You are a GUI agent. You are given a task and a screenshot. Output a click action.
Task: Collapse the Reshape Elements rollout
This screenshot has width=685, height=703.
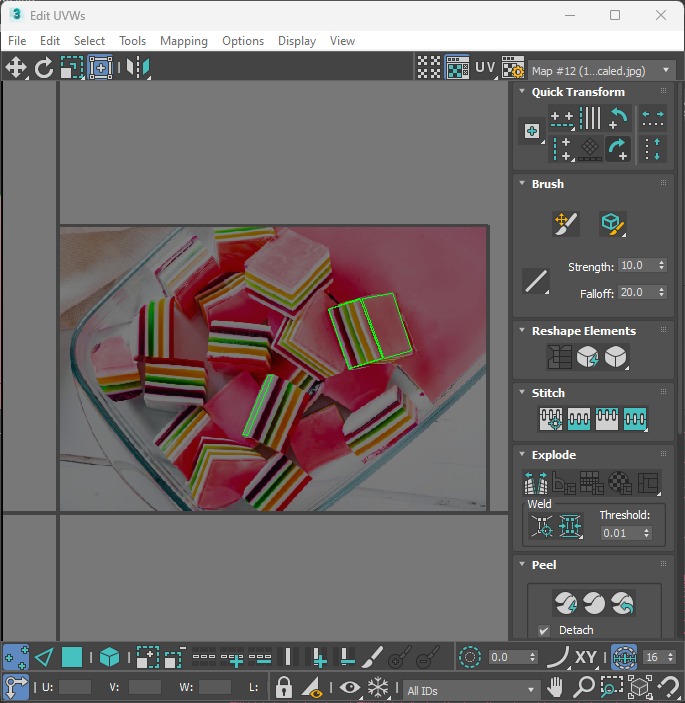tap(522, 330)
